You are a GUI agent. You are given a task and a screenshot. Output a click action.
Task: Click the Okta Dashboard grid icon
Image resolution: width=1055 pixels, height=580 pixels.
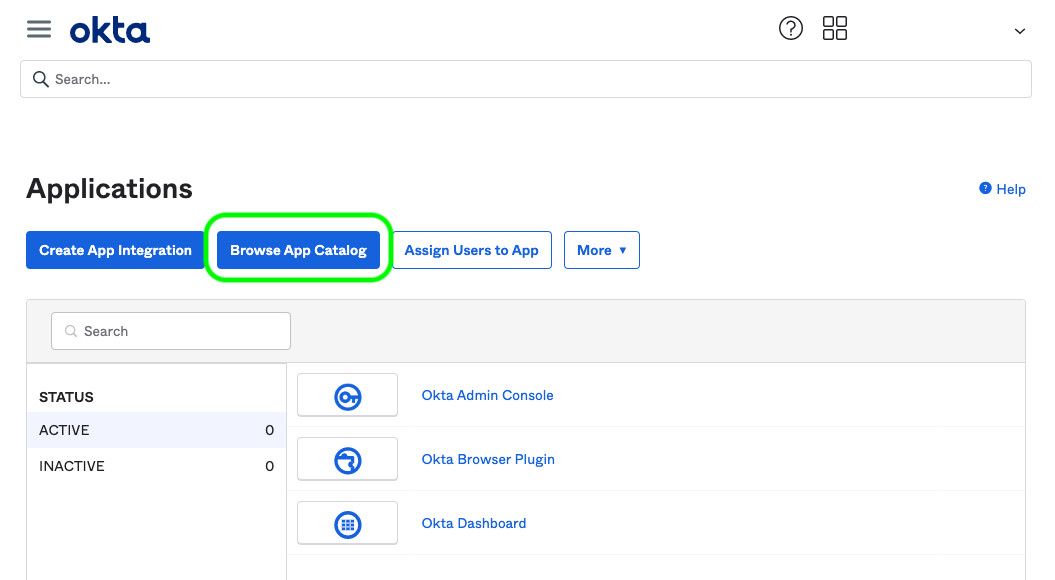(347, 524)
